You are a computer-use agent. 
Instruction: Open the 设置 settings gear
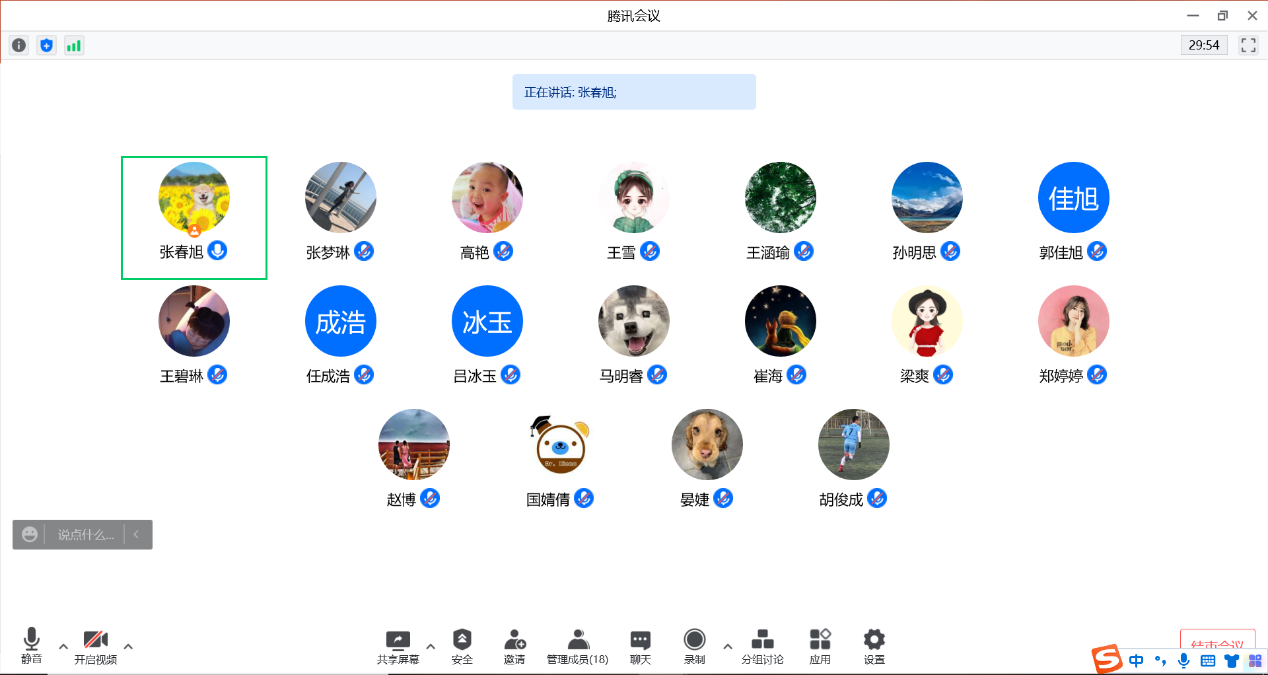point(874,646)
